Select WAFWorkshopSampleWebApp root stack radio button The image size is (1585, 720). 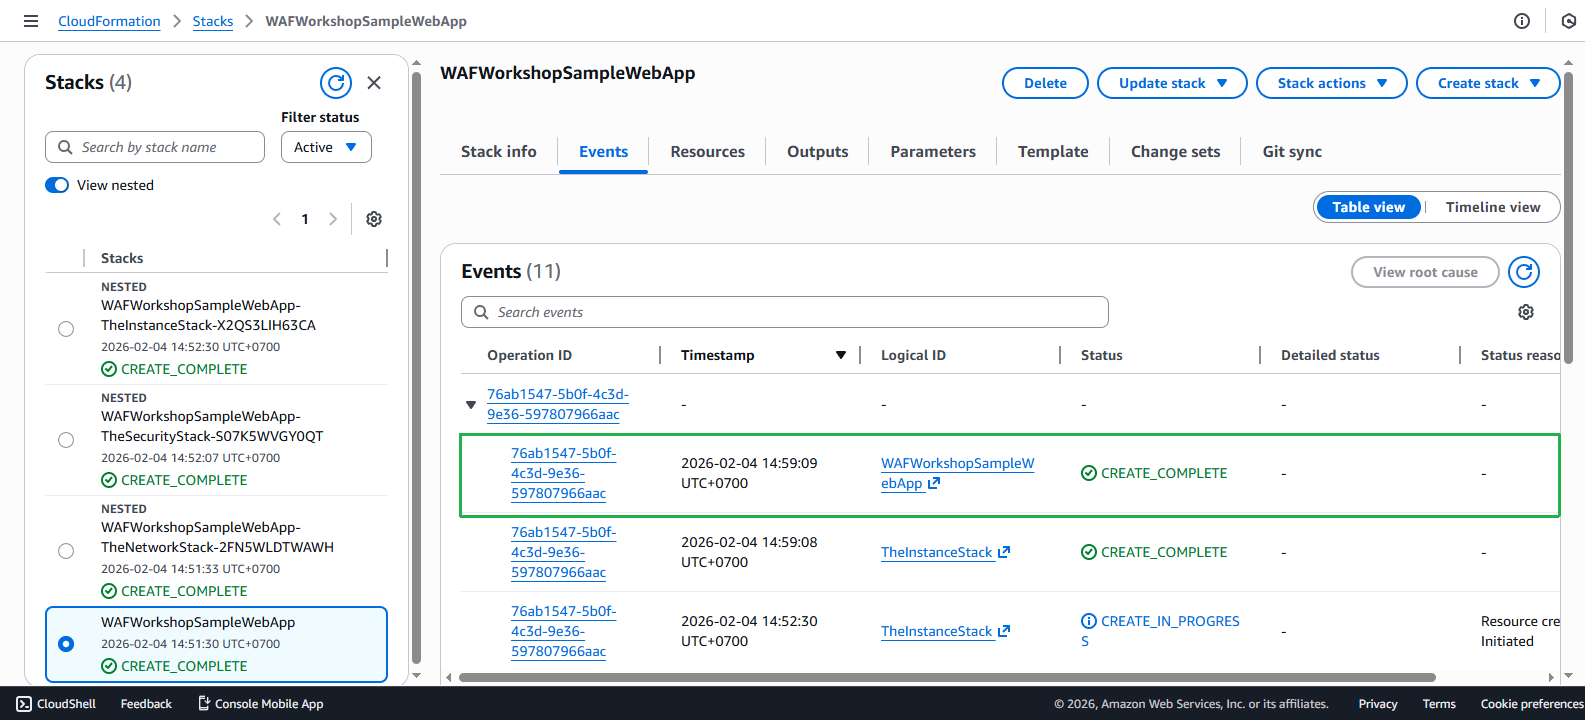point(66,644)
